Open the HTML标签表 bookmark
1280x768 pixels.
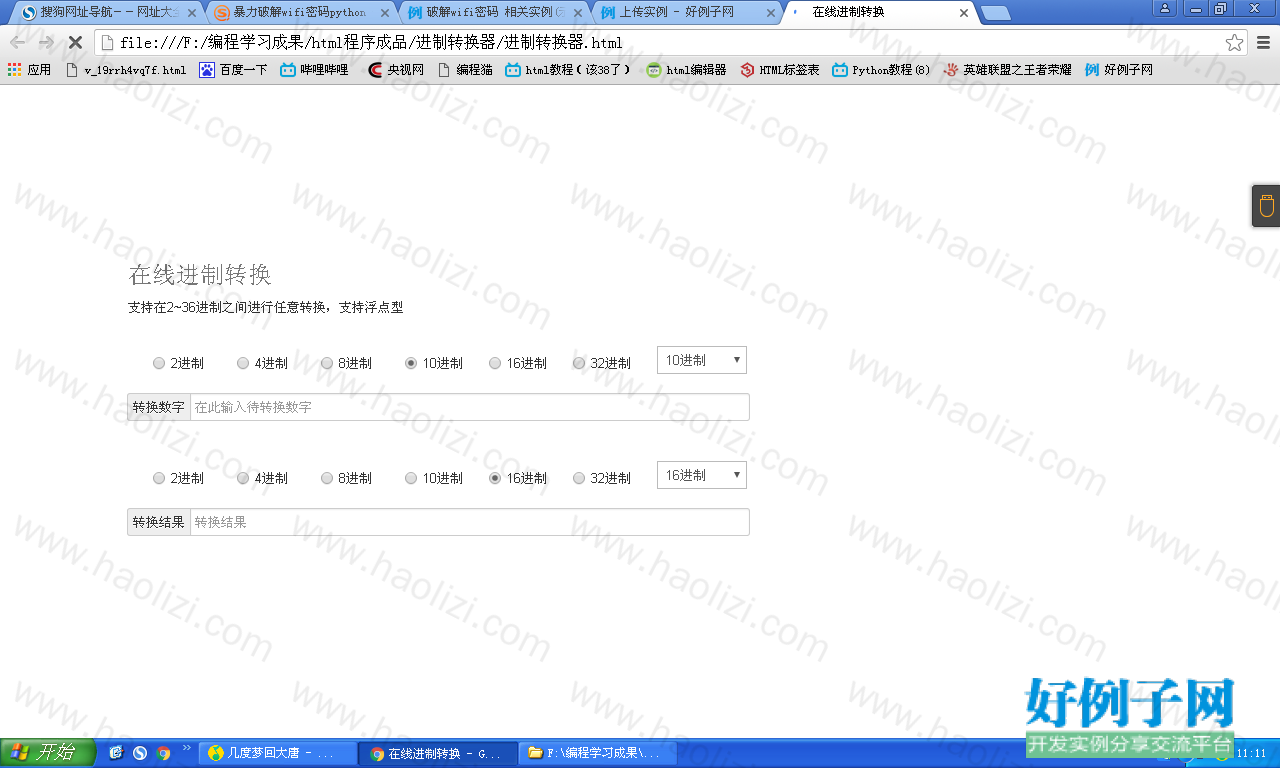click(x=779, y=70)
